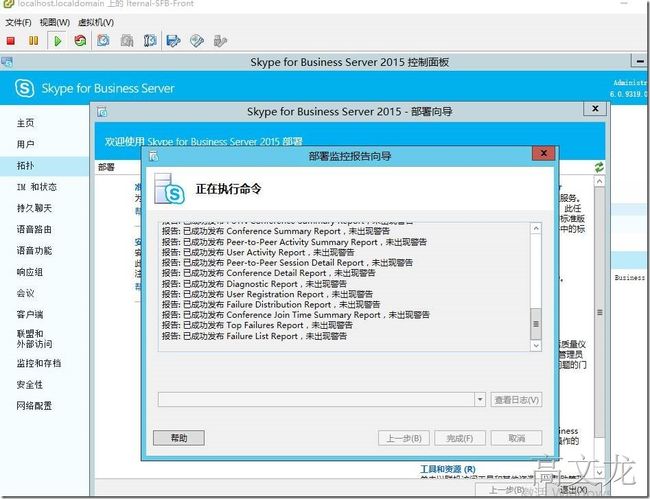The image size is (650, 499).
Task: Select 安全性 in the navigation
Action: point(29,385)
